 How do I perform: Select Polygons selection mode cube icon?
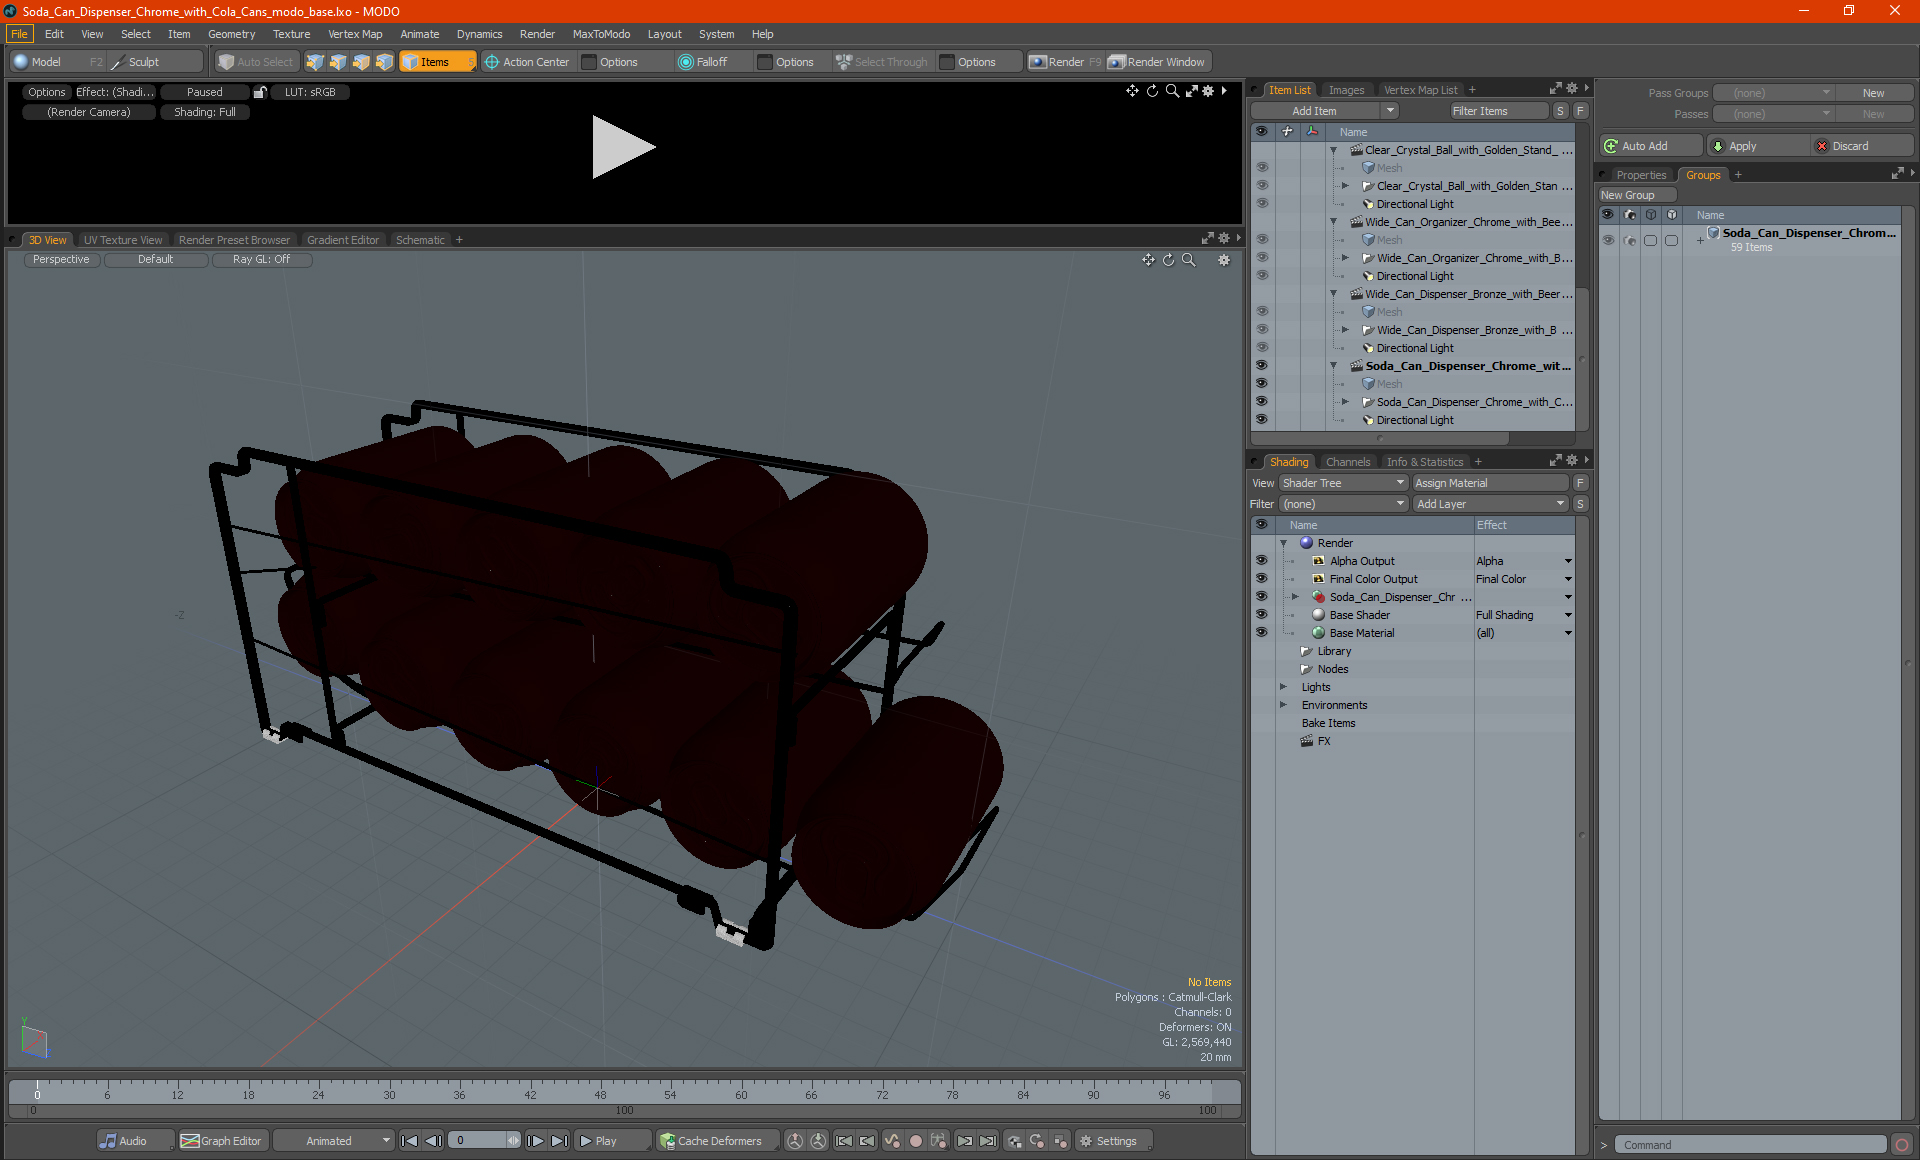coord(361,62)
